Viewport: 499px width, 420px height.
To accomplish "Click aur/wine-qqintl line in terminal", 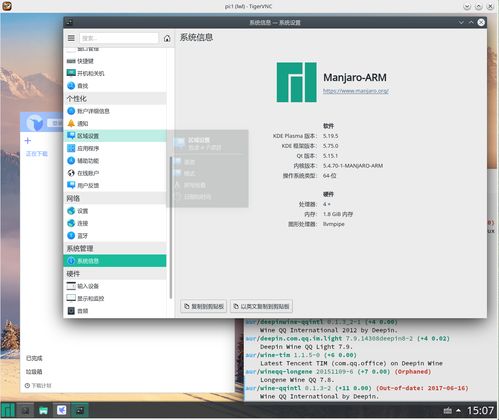I will [357, 388].
